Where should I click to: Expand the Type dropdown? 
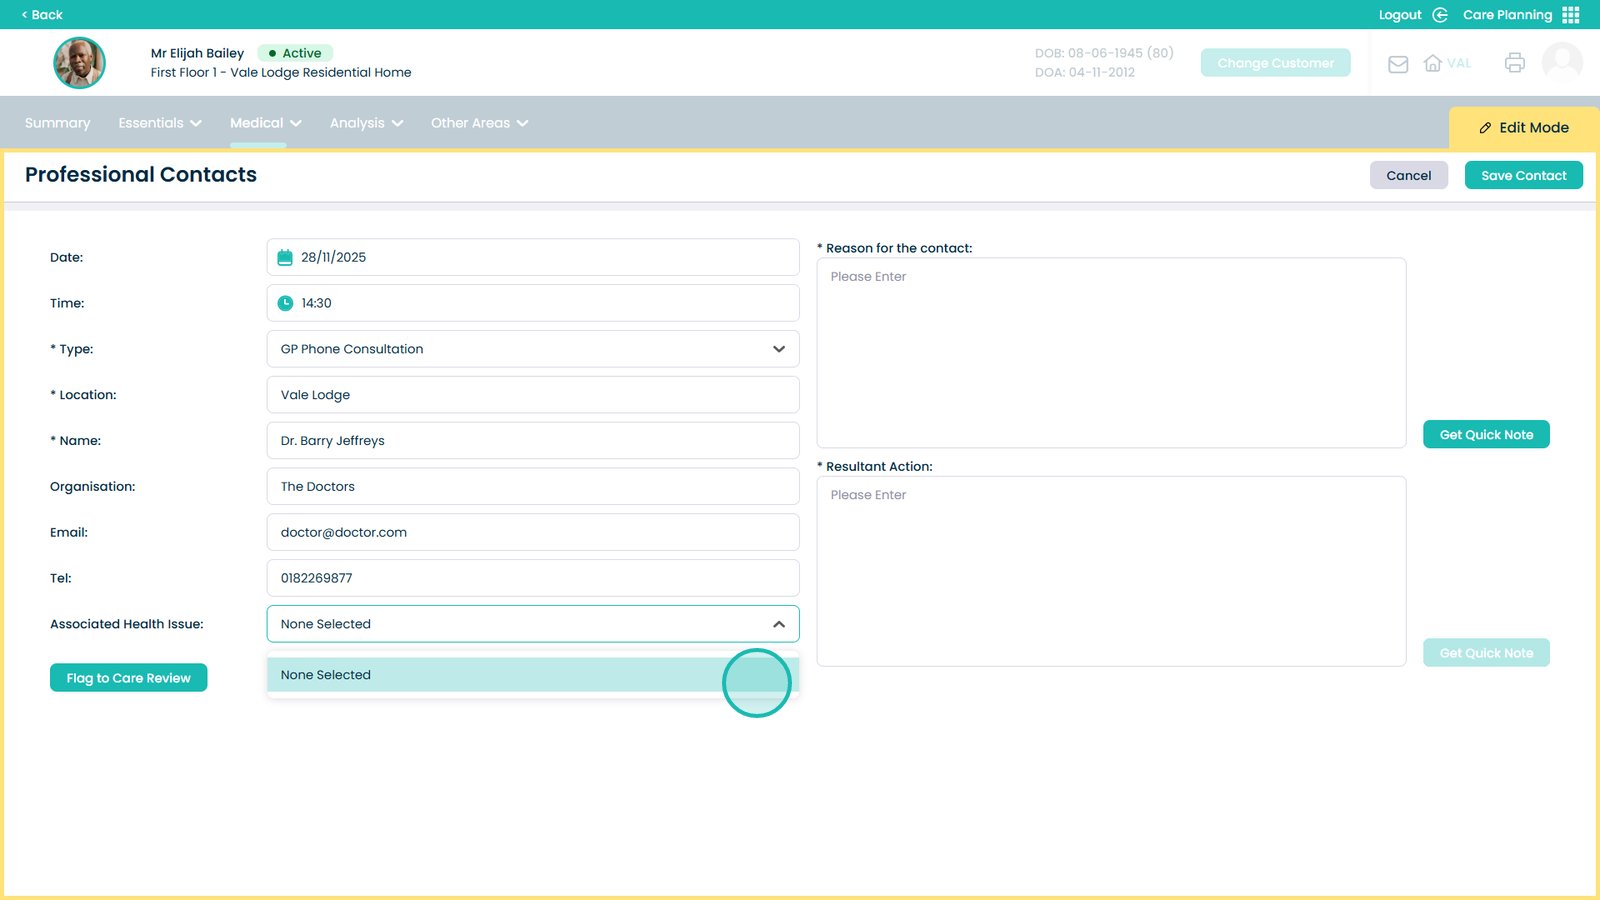[x=778, y=349]
